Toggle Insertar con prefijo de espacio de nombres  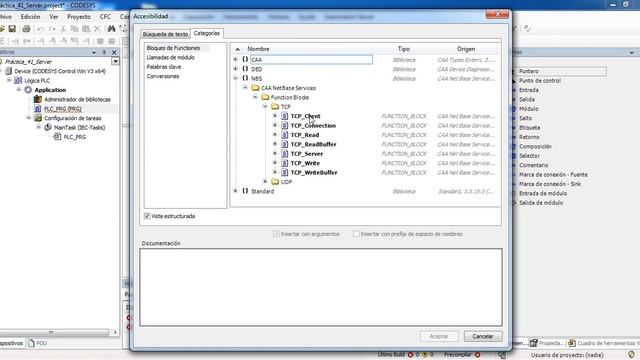coord(356,234)
